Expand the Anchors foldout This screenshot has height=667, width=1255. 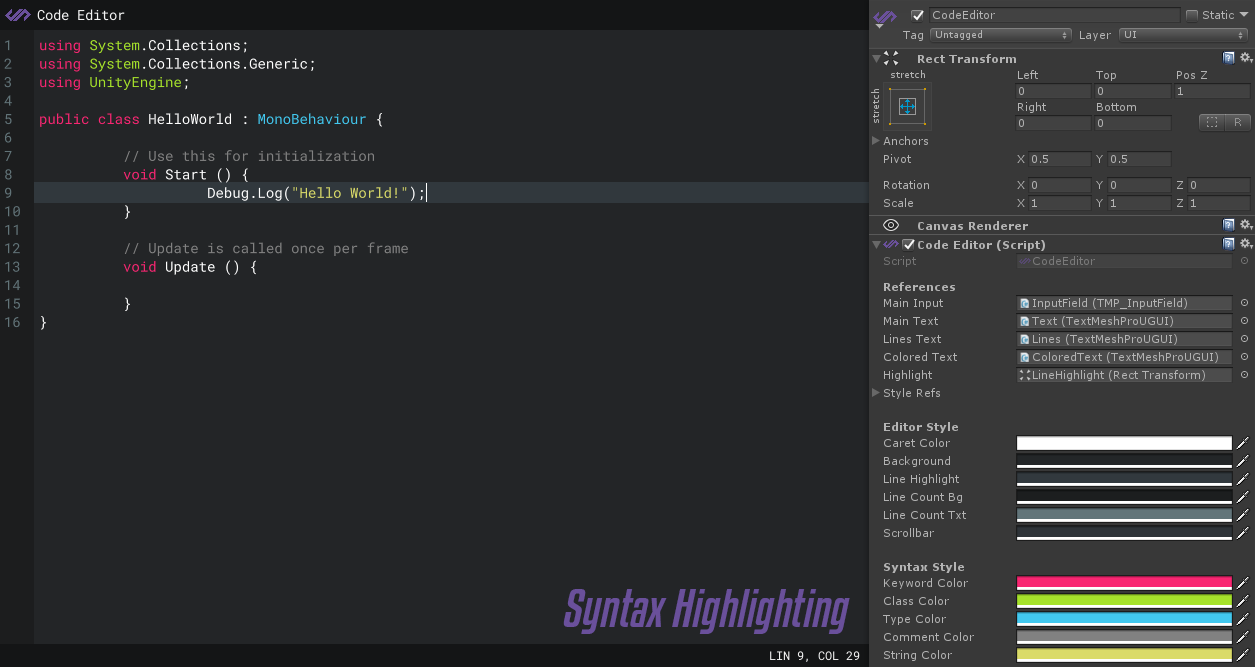[x=877, y=140]
